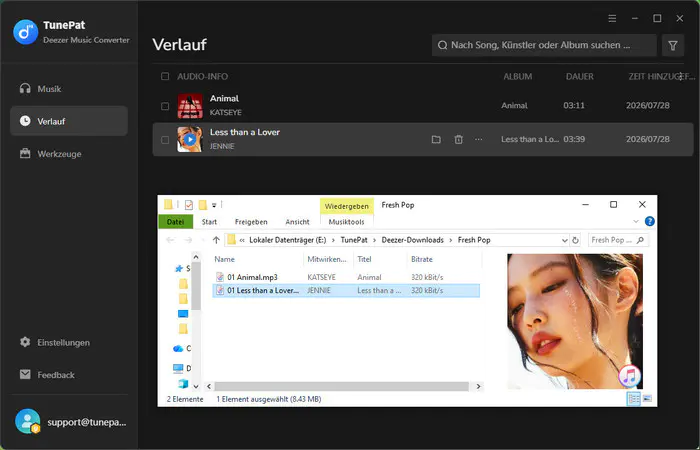Open Ansicht tab in Explorer
This screenshot has width=700, height=450.
click(297, 222)
